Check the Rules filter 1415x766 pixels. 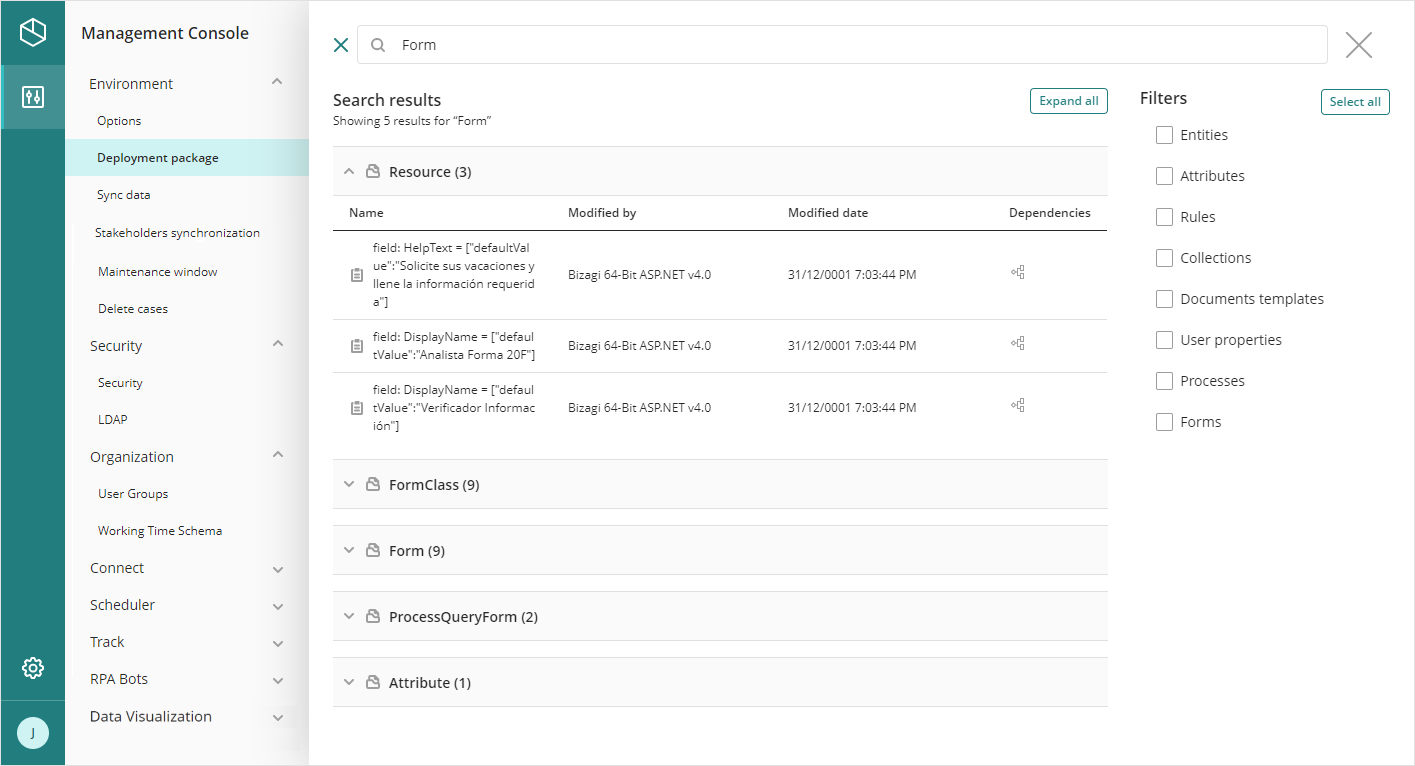(1164, 217)
